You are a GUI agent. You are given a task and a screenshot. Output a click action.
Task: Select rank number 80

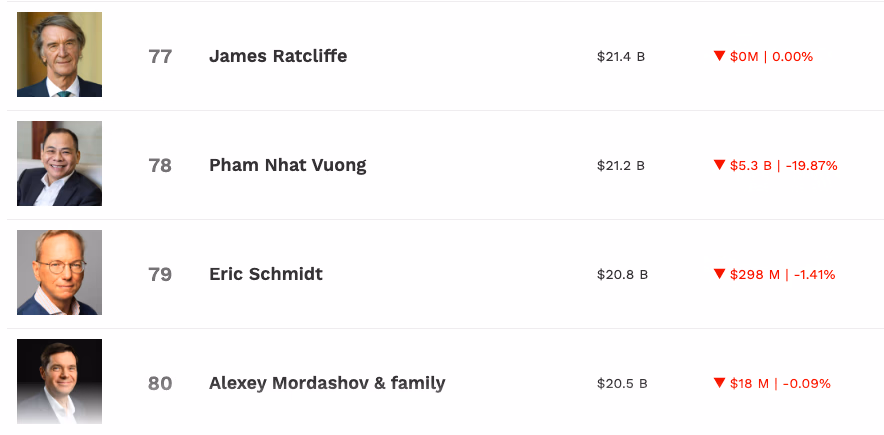(x=160, y=383)
